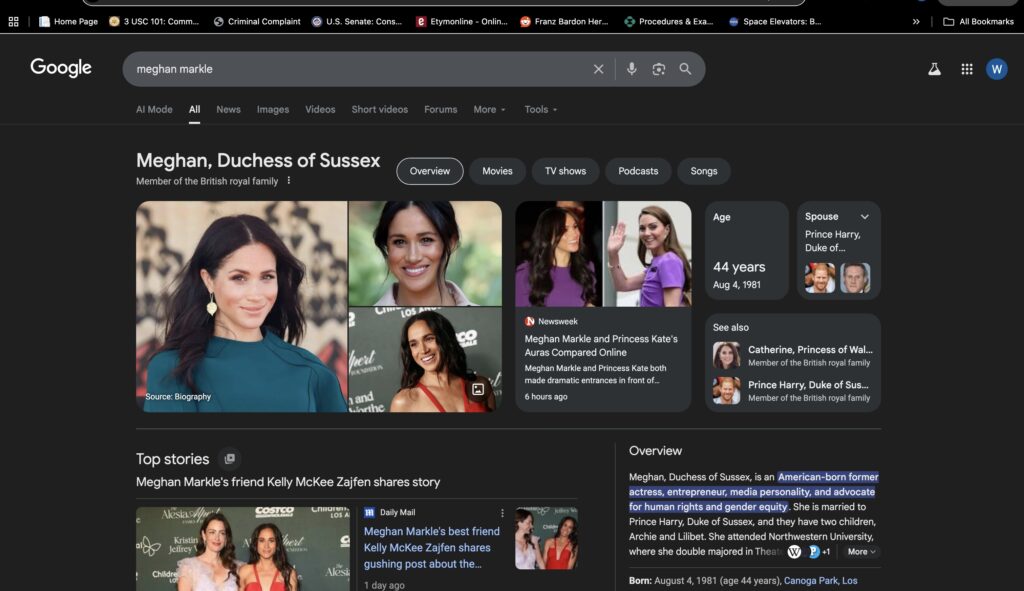Open the Google apps grid icon

tap(966, 69)
